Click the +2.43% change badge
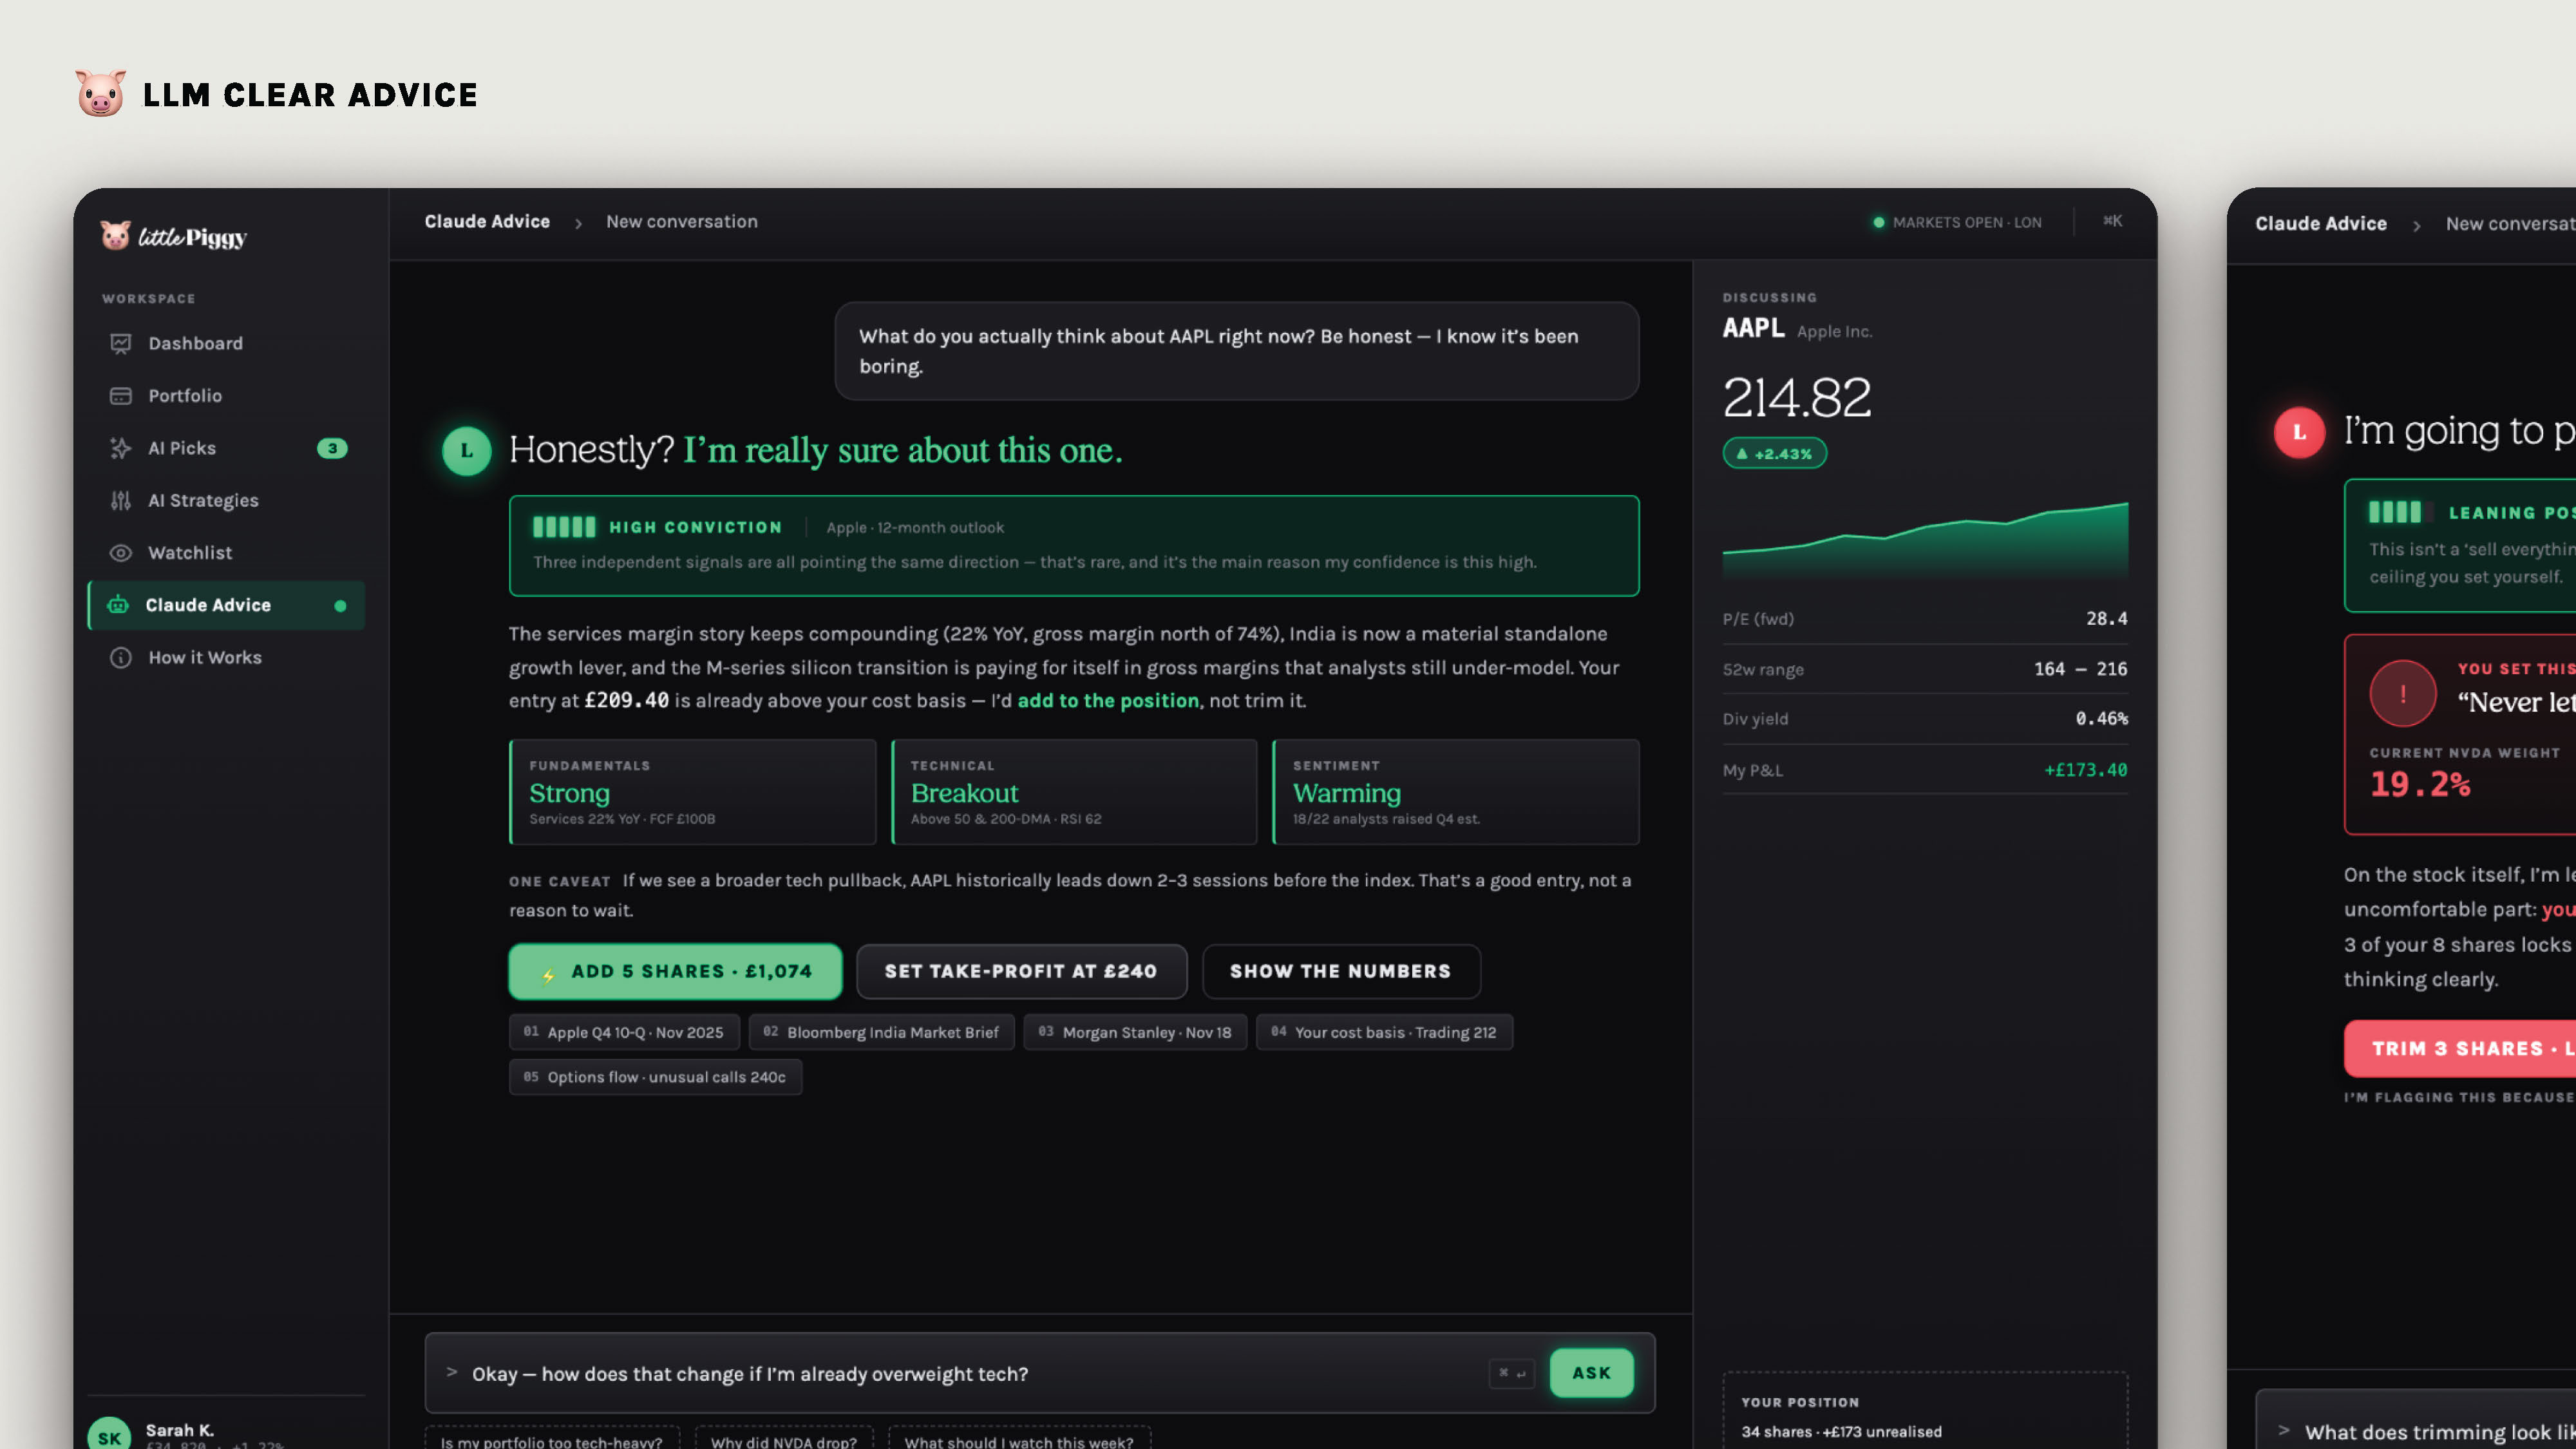 [x=1774, y=453]
